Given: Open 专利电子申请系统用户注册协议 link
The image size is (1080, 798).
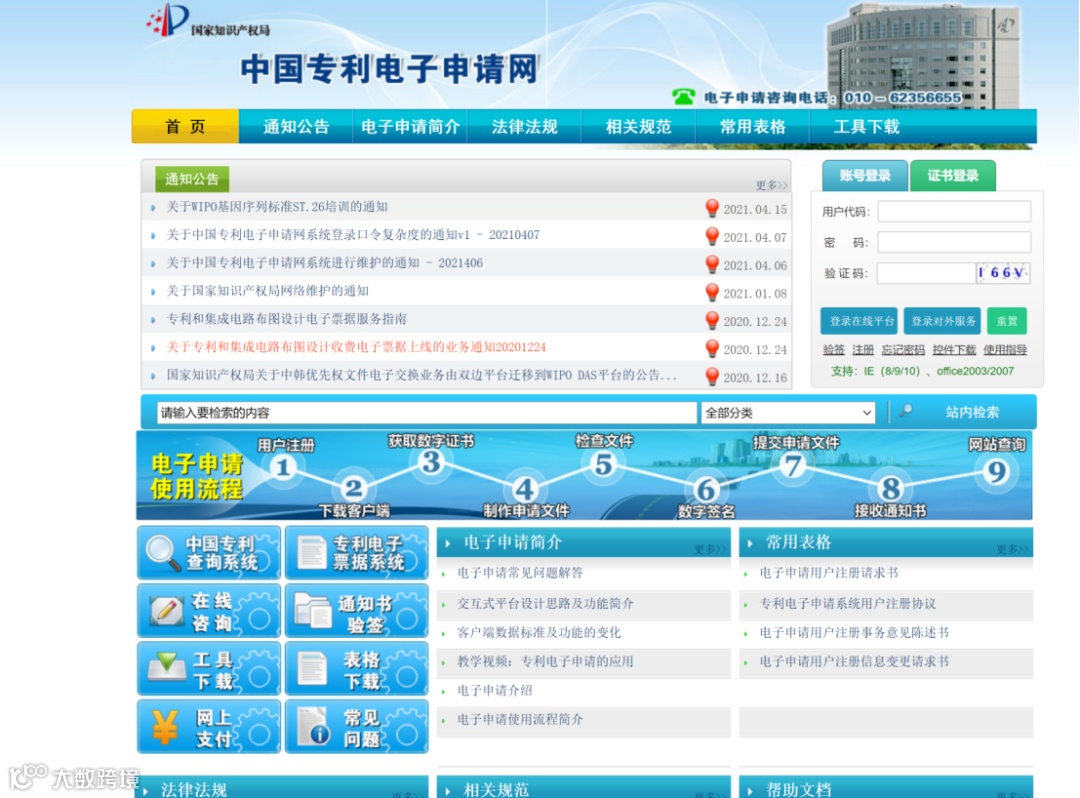Looking at the screenshot, I should tap(848, 604).
